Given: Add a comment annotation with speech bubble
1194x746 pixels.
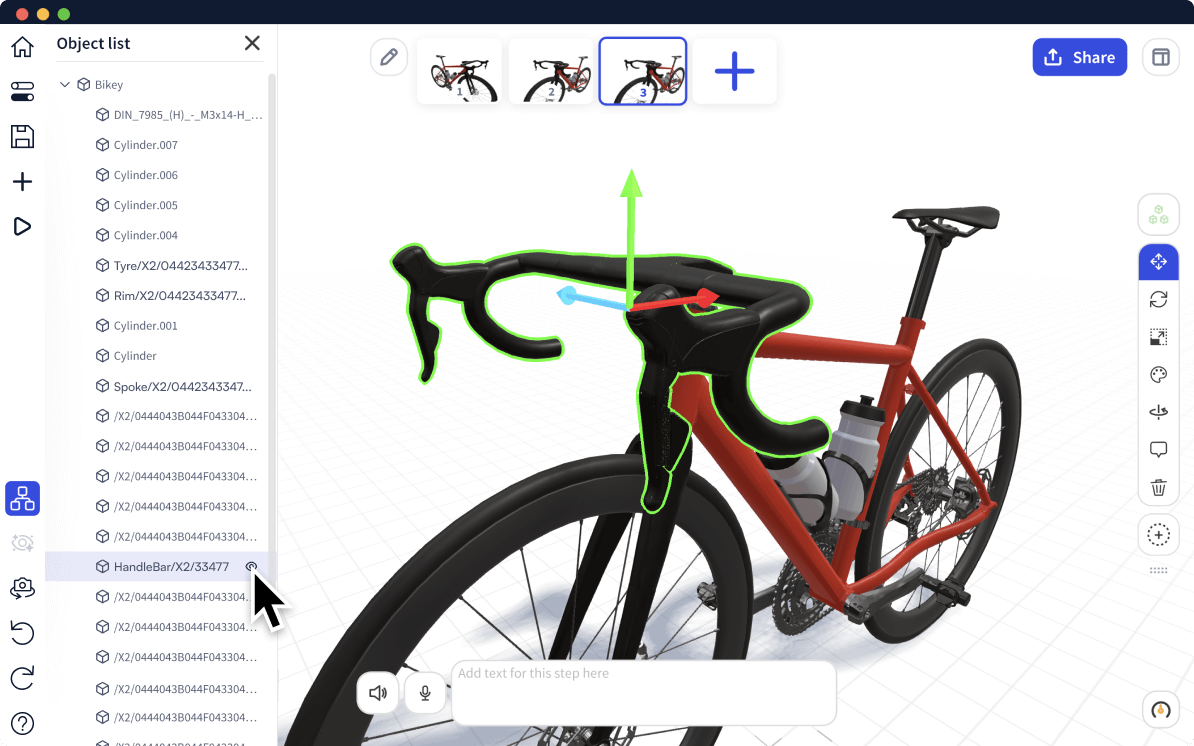Looking at the screenshot, I should [x=1158, y=450].
